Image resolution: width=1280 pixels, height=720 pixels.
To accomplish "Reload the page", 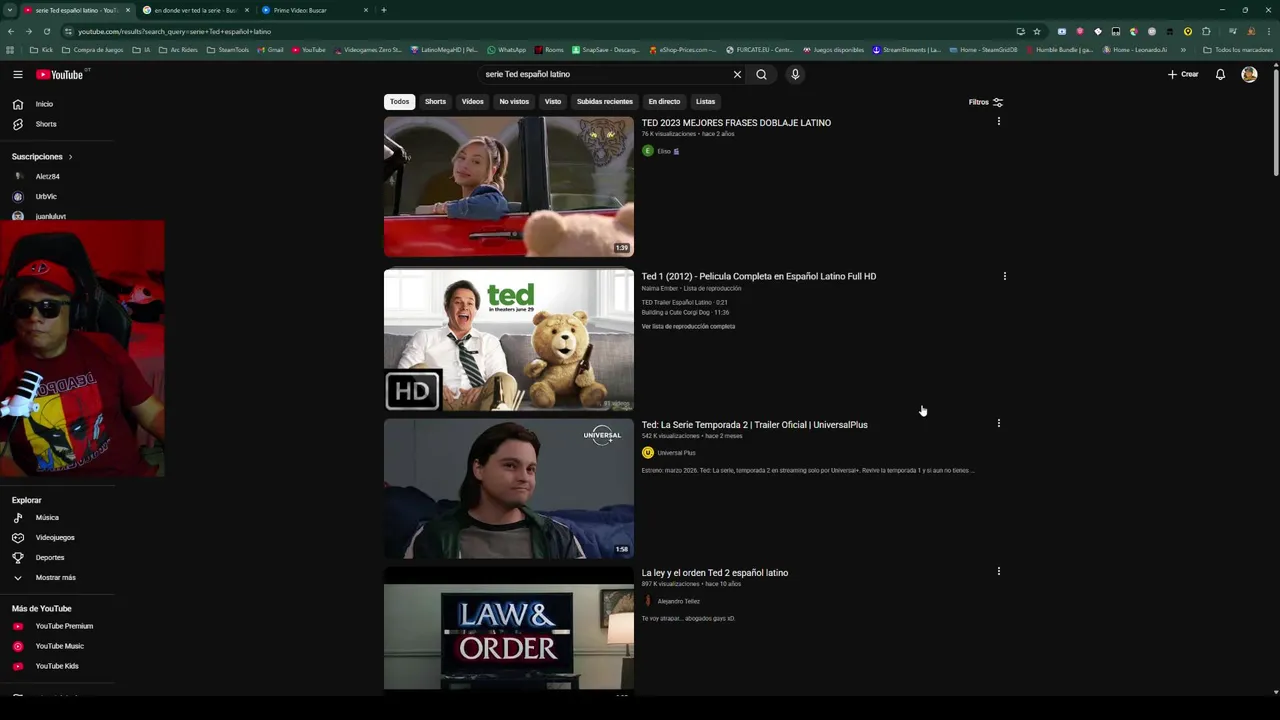I will coord(47,31).
